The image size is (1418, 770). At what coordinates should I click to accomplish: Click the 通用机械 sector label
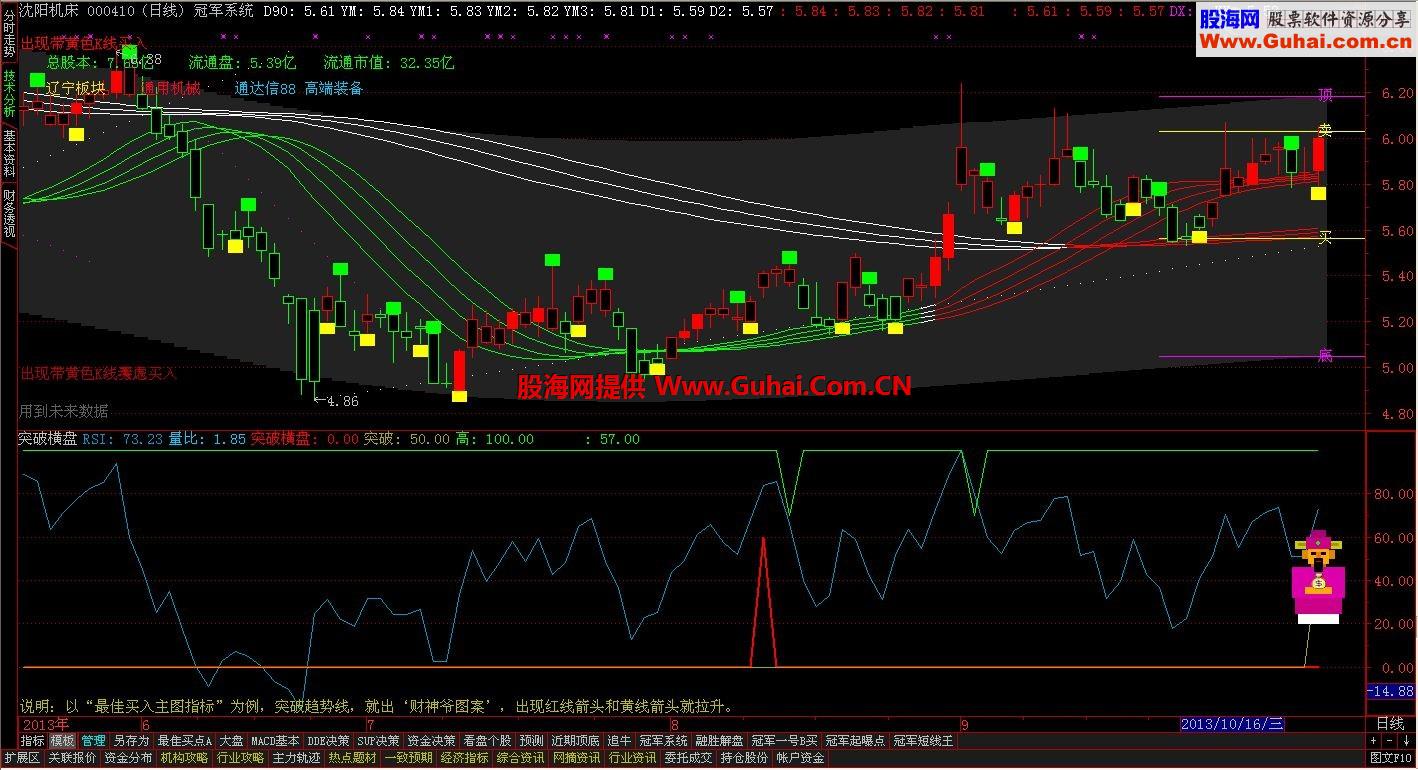pos(171,88)
